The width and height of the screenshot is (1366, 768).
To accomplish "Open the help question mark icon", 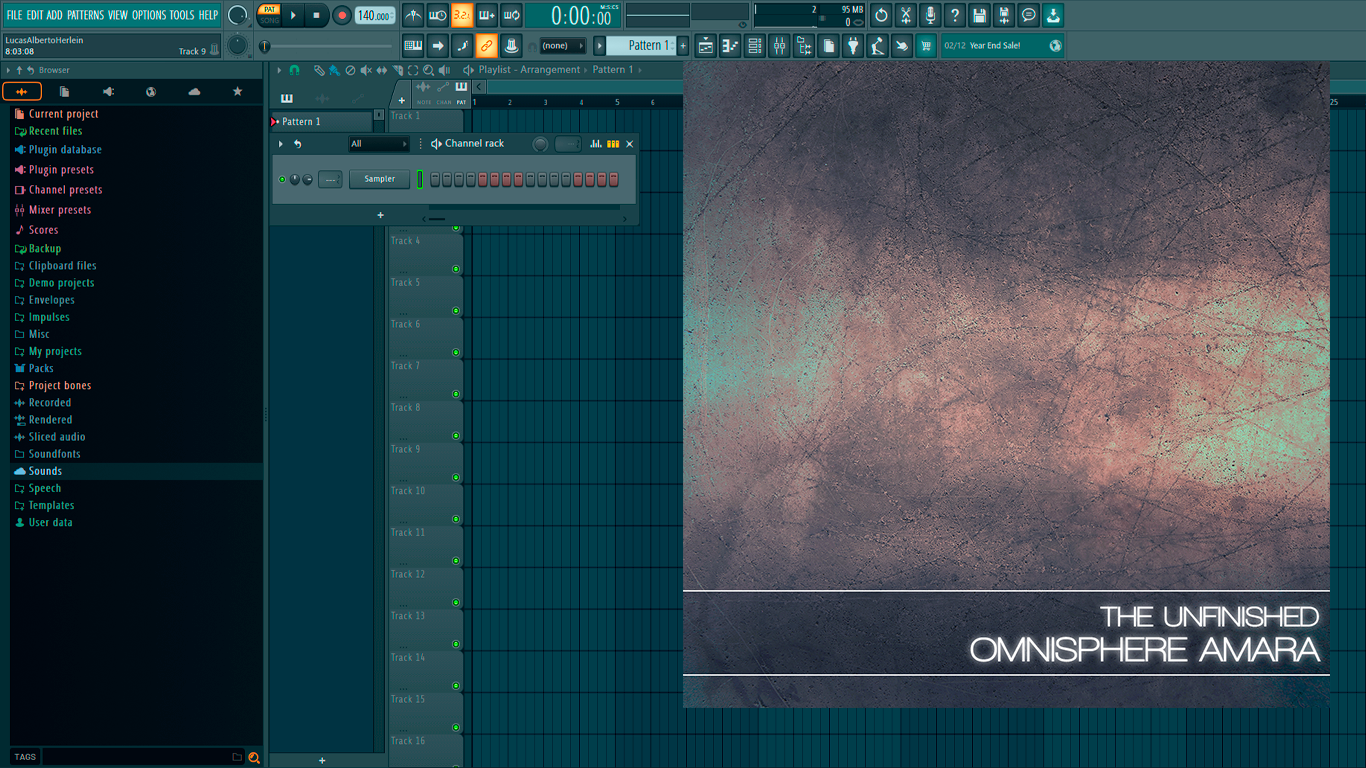I will click(x=955, y=15).
